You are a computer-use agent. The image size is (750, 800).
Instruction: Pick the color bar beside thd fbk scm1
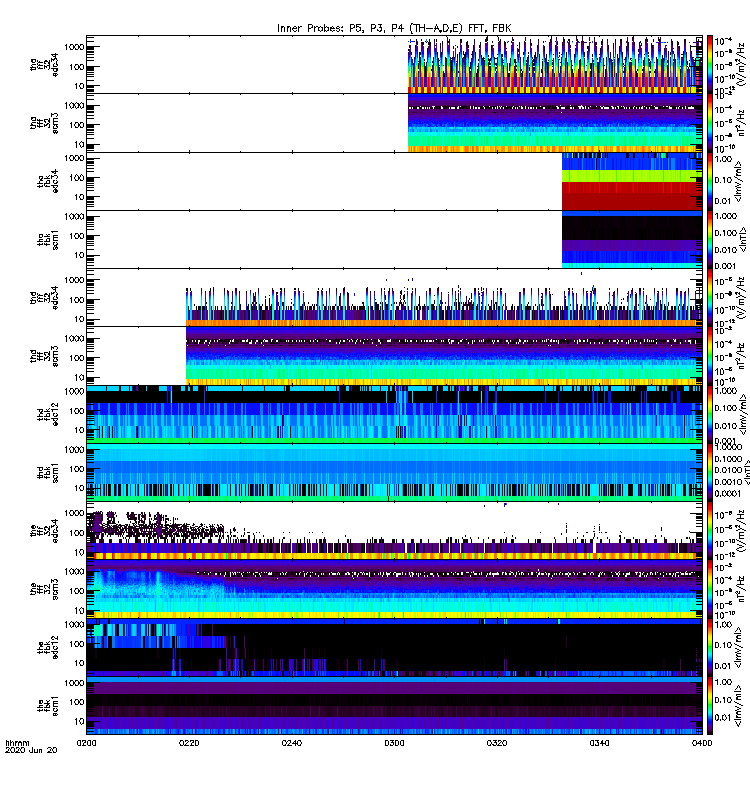pos(710,472)
